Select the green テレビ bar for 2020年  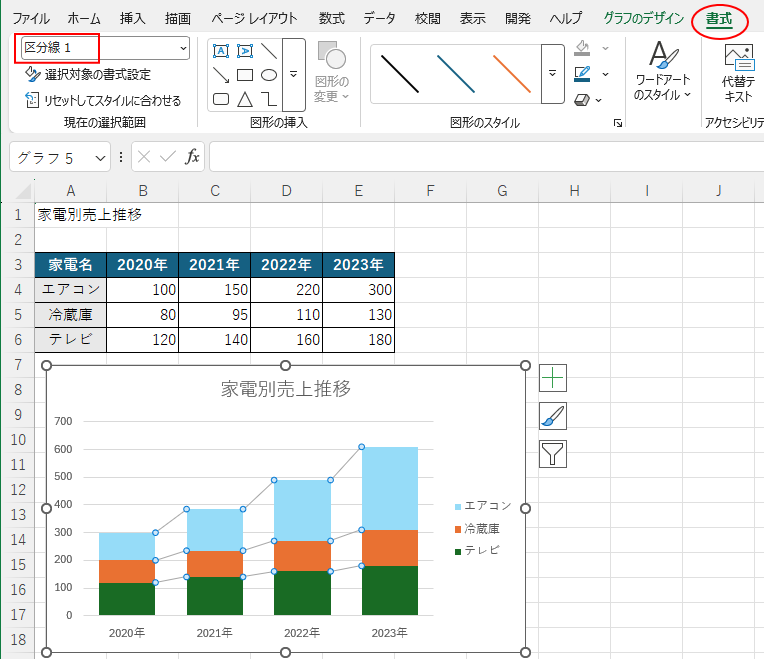127,599
